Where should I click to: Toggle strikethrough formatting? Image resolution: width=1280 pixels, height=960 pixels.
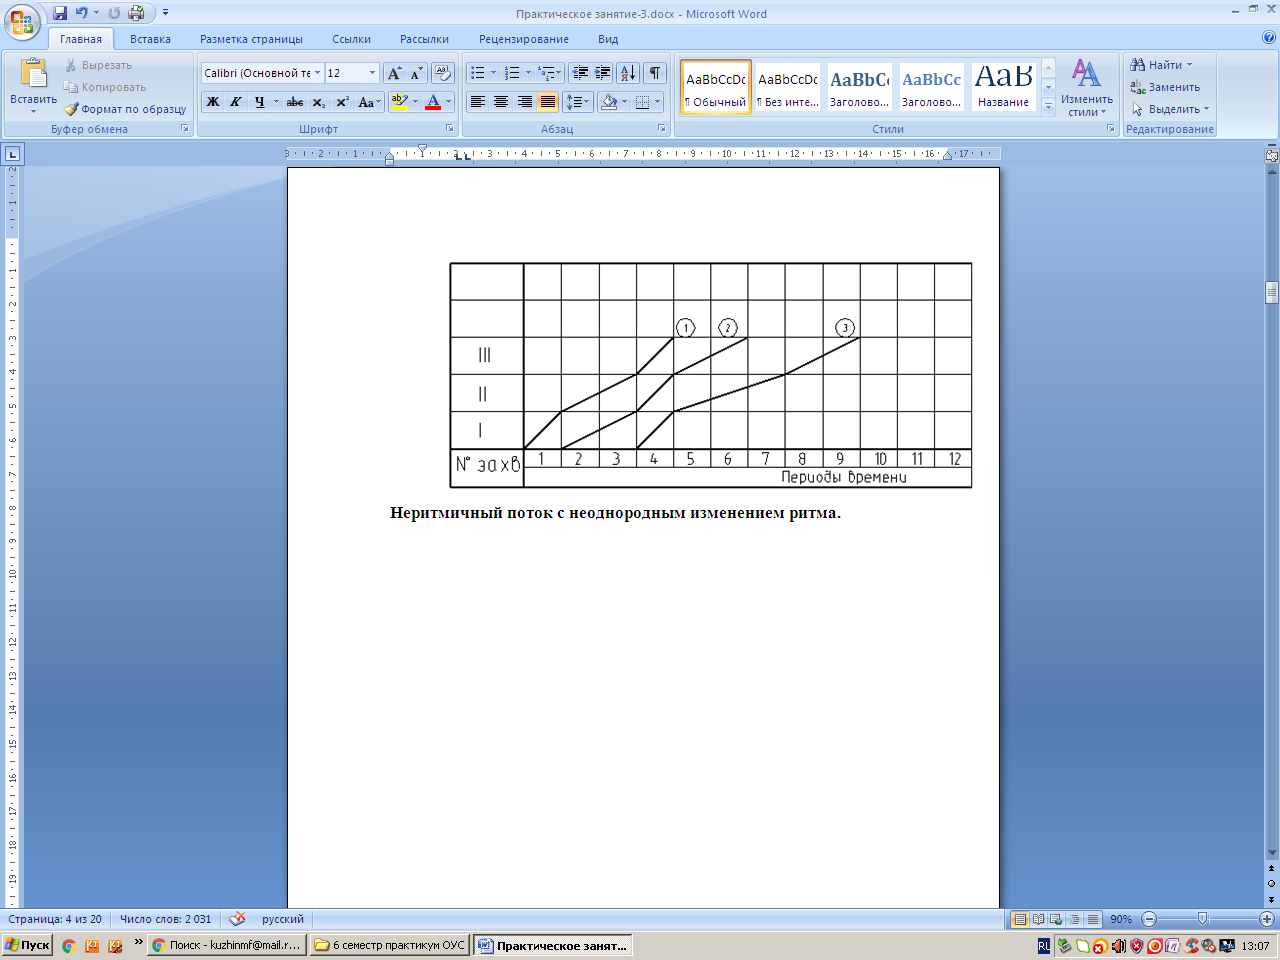[x=295, y=102]
